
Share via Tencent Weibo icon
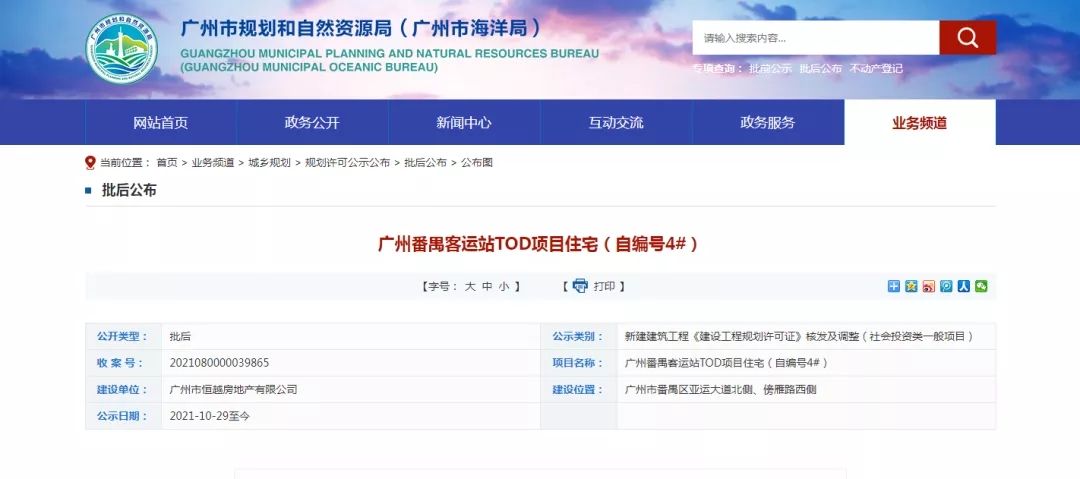[x=946, y=286]
